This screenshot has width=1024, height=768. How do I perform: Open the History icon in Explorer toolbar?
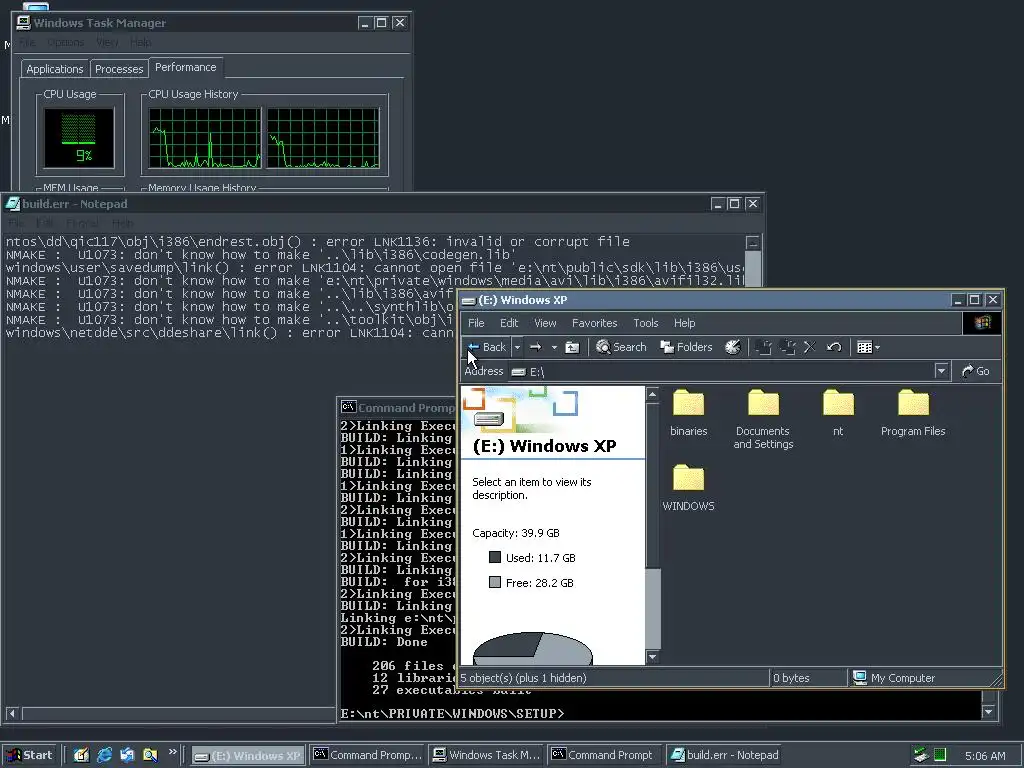pyautogui.click(x=733, y=347)
